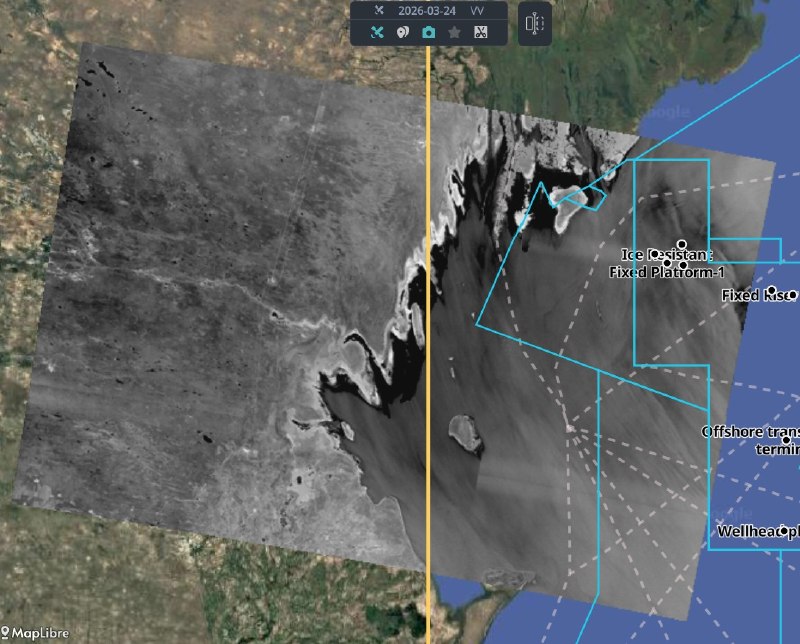Click the small satellite icon beside the date
This screenshot has width=800, height=644.
379,10
